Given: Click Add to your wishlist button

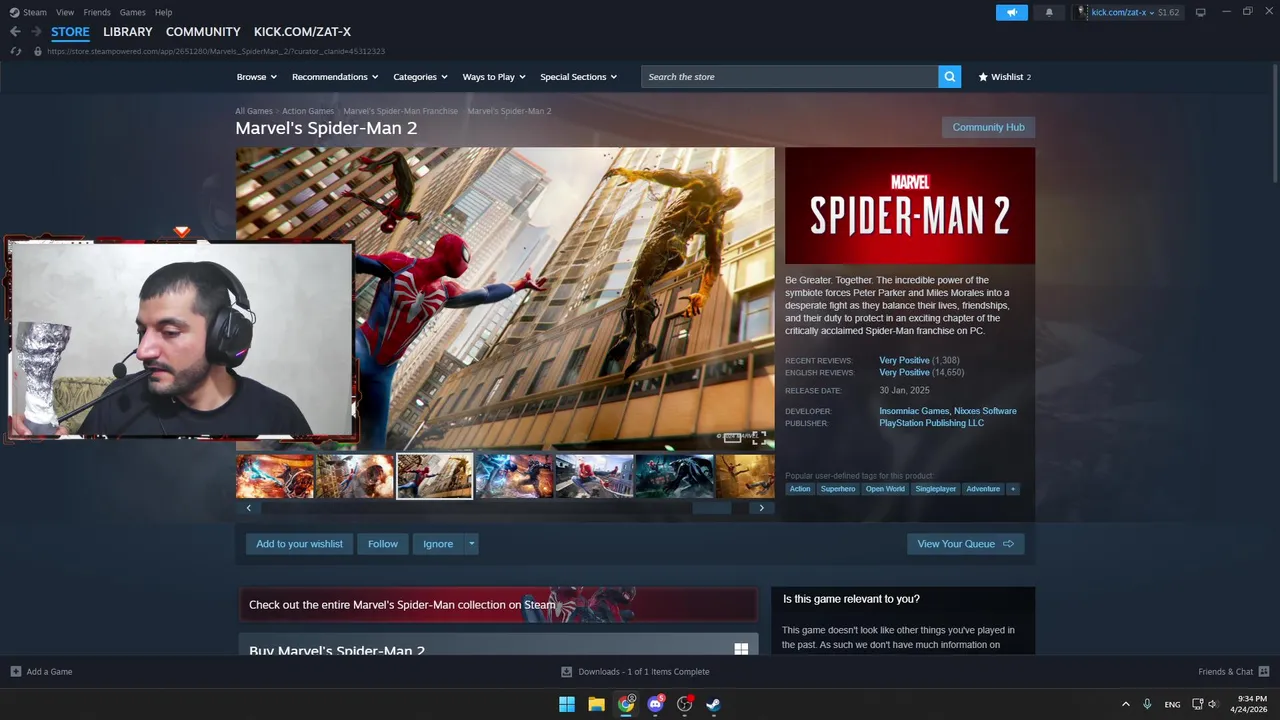Looking at the screenshot, I should click(x=299, y=544).
